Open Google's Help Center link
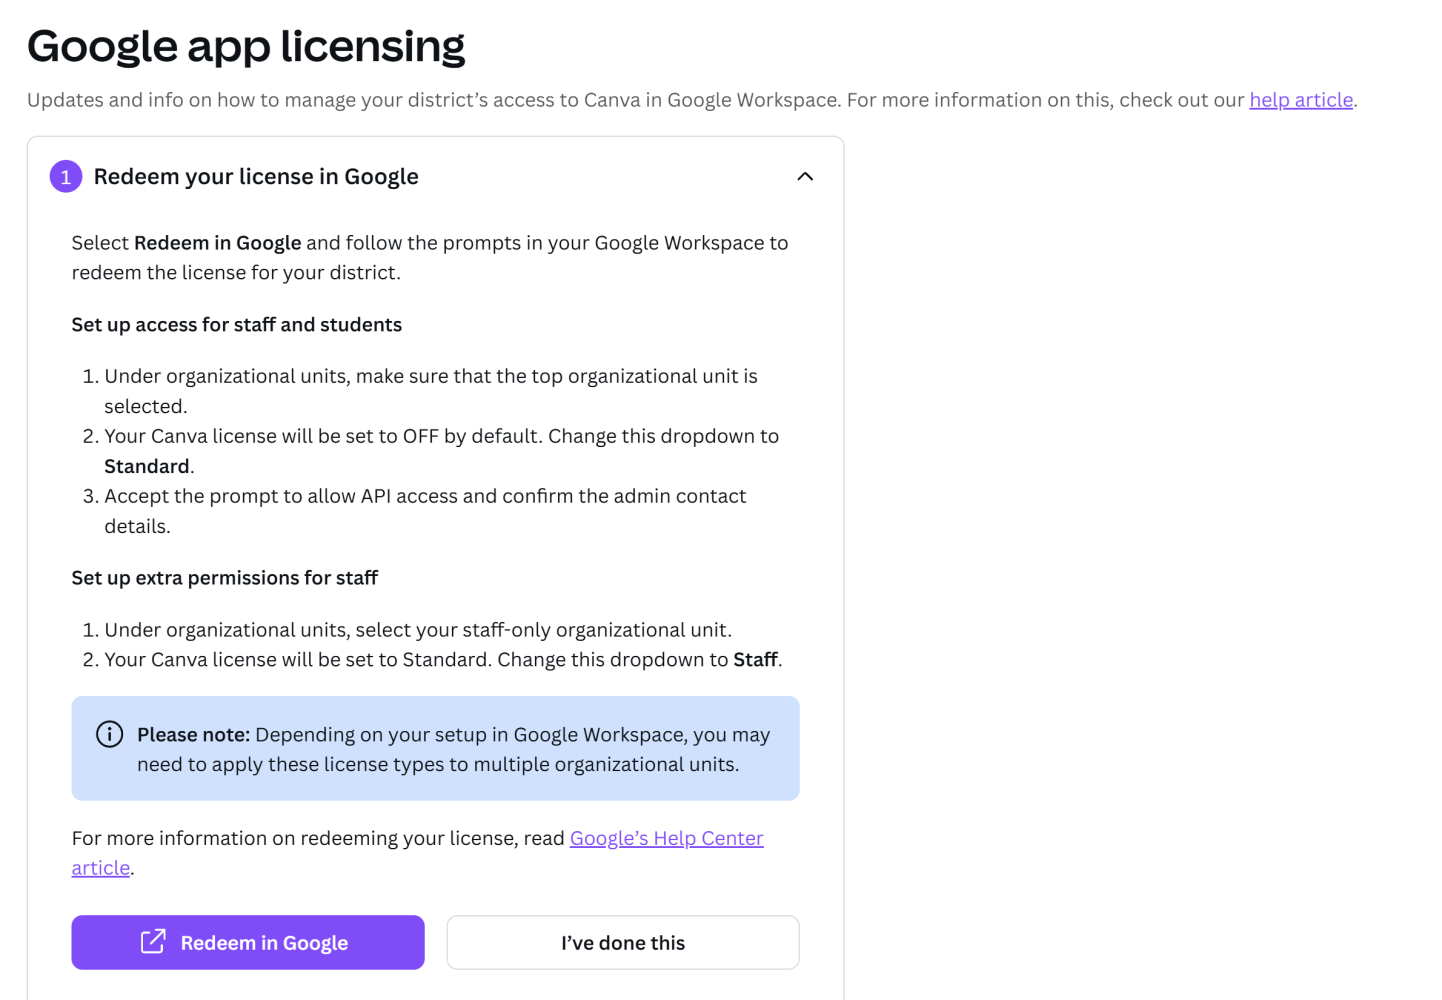Screen dimensions: 1442x1000 (666, 838)
